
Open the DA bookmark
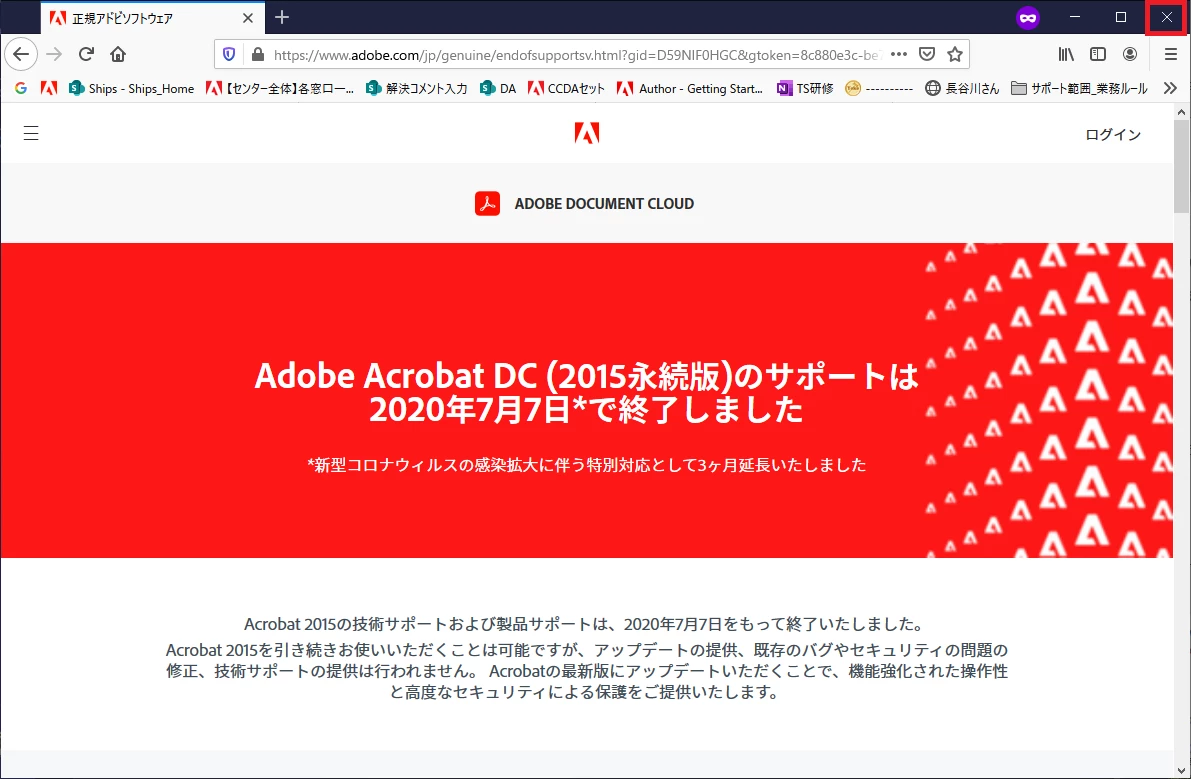point(498,88)
